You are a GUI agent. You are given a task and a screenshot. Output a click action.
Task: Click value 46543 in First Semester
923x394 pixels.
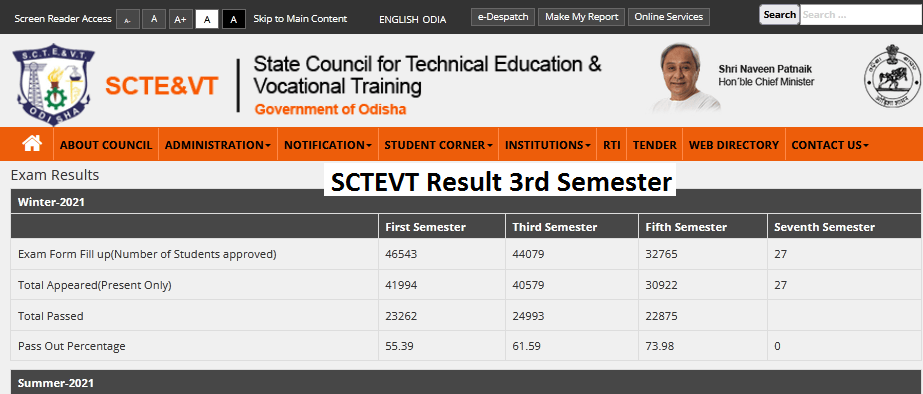(x=401, y=254)
